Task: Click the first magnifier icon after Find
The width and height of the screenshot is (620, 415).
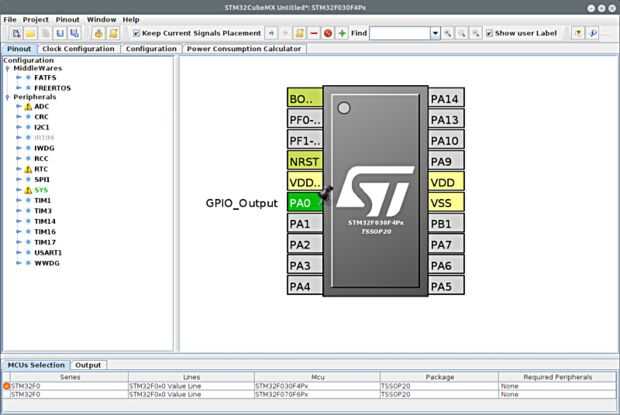Action: coord(448,34)
